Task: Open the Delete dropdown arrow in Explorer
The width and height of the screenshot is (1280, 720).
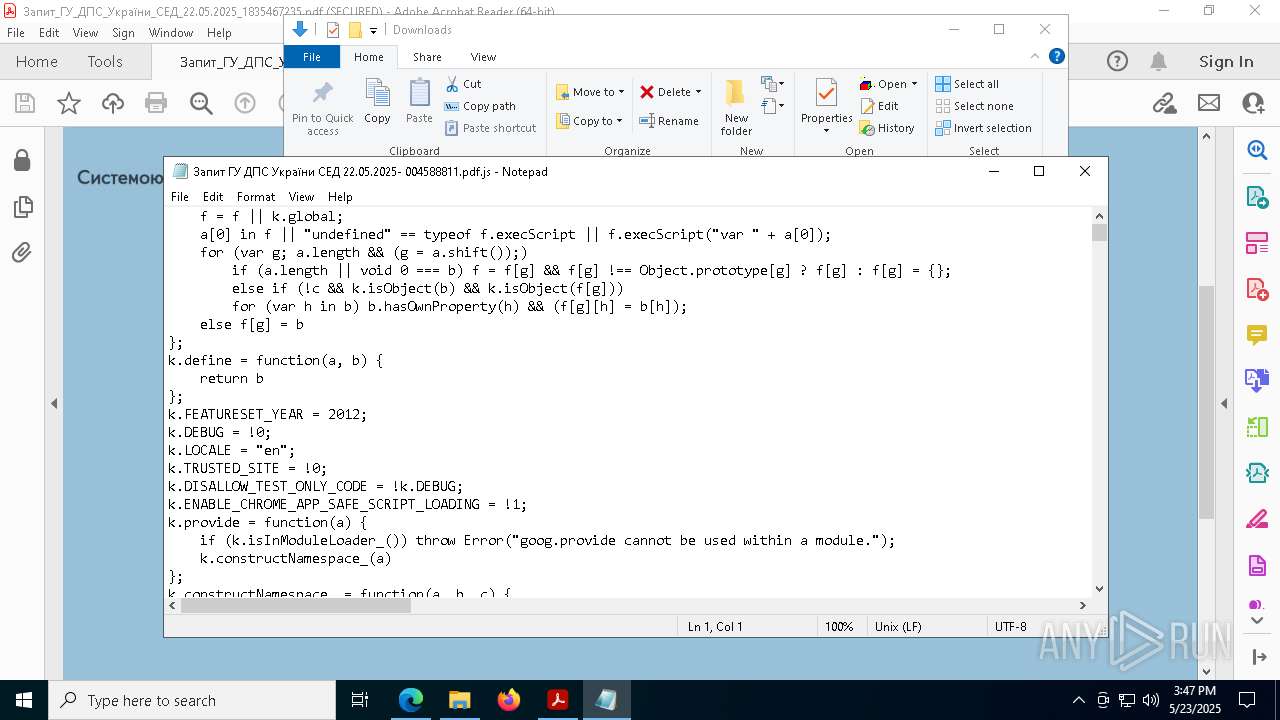Action: click(x=698, y=92)
